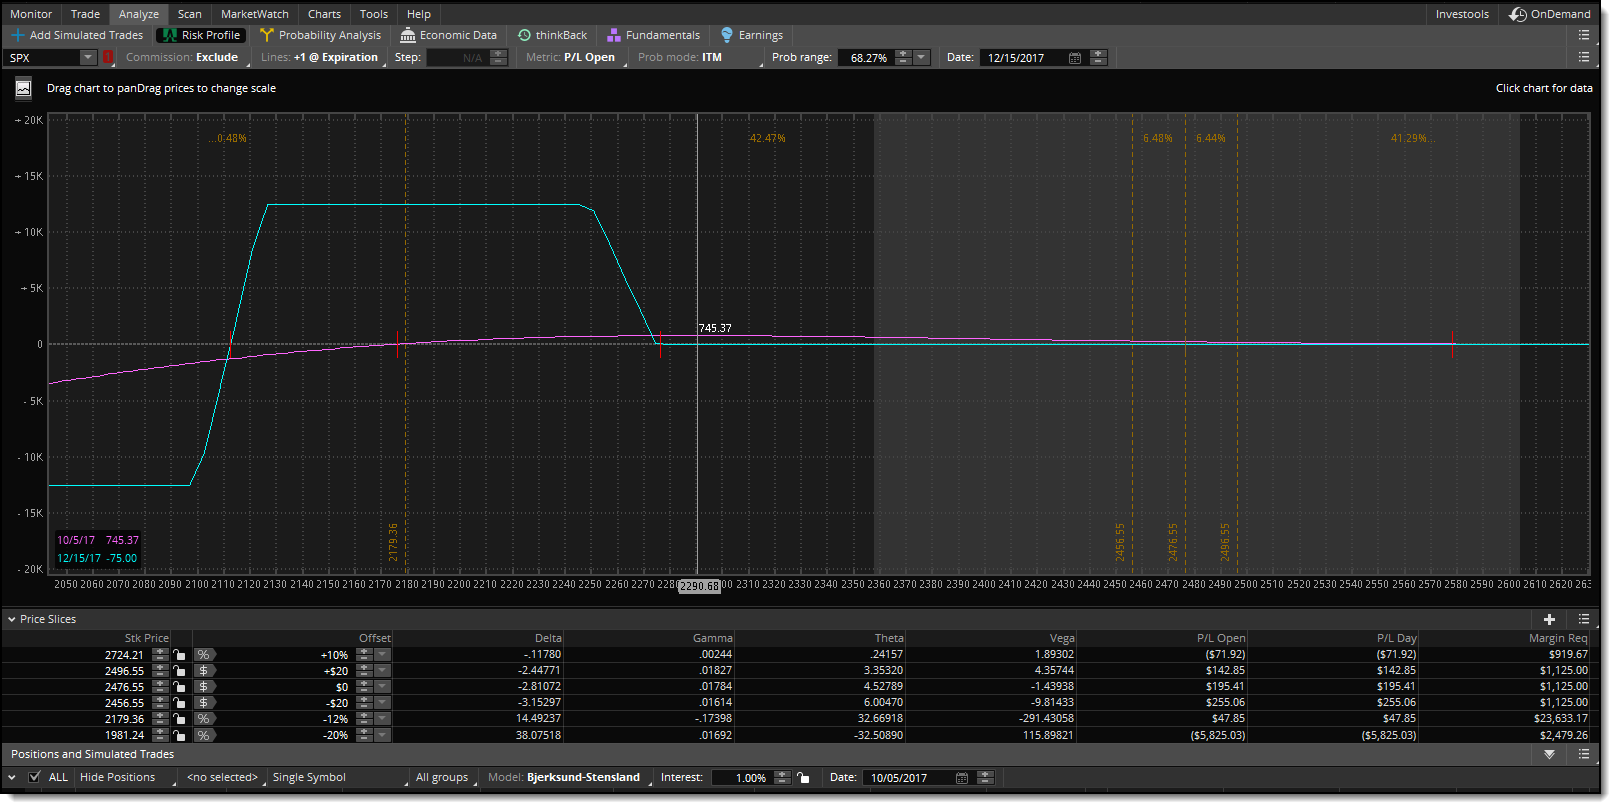Click the add price slice plus icon
Viewport: 1616px width, 809px height.
[1549, 620]
